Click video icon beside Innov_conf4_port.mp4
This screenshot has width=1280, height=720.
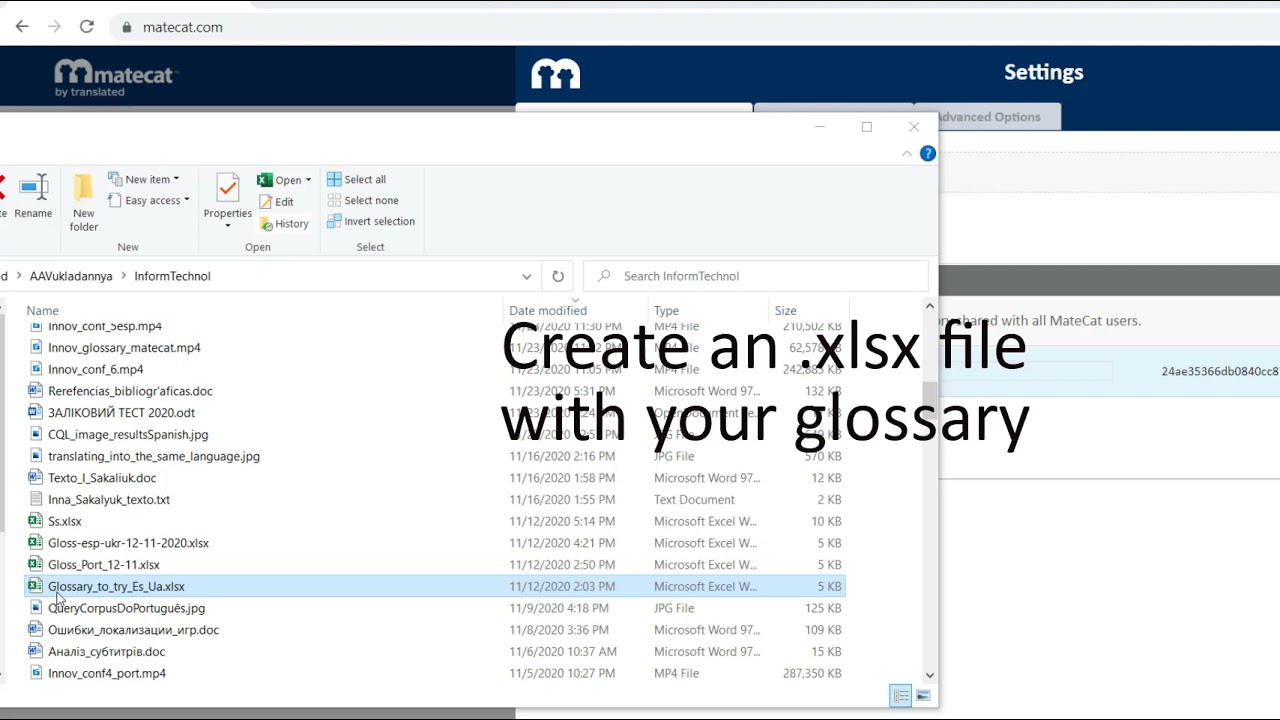[x=36, y=674]
